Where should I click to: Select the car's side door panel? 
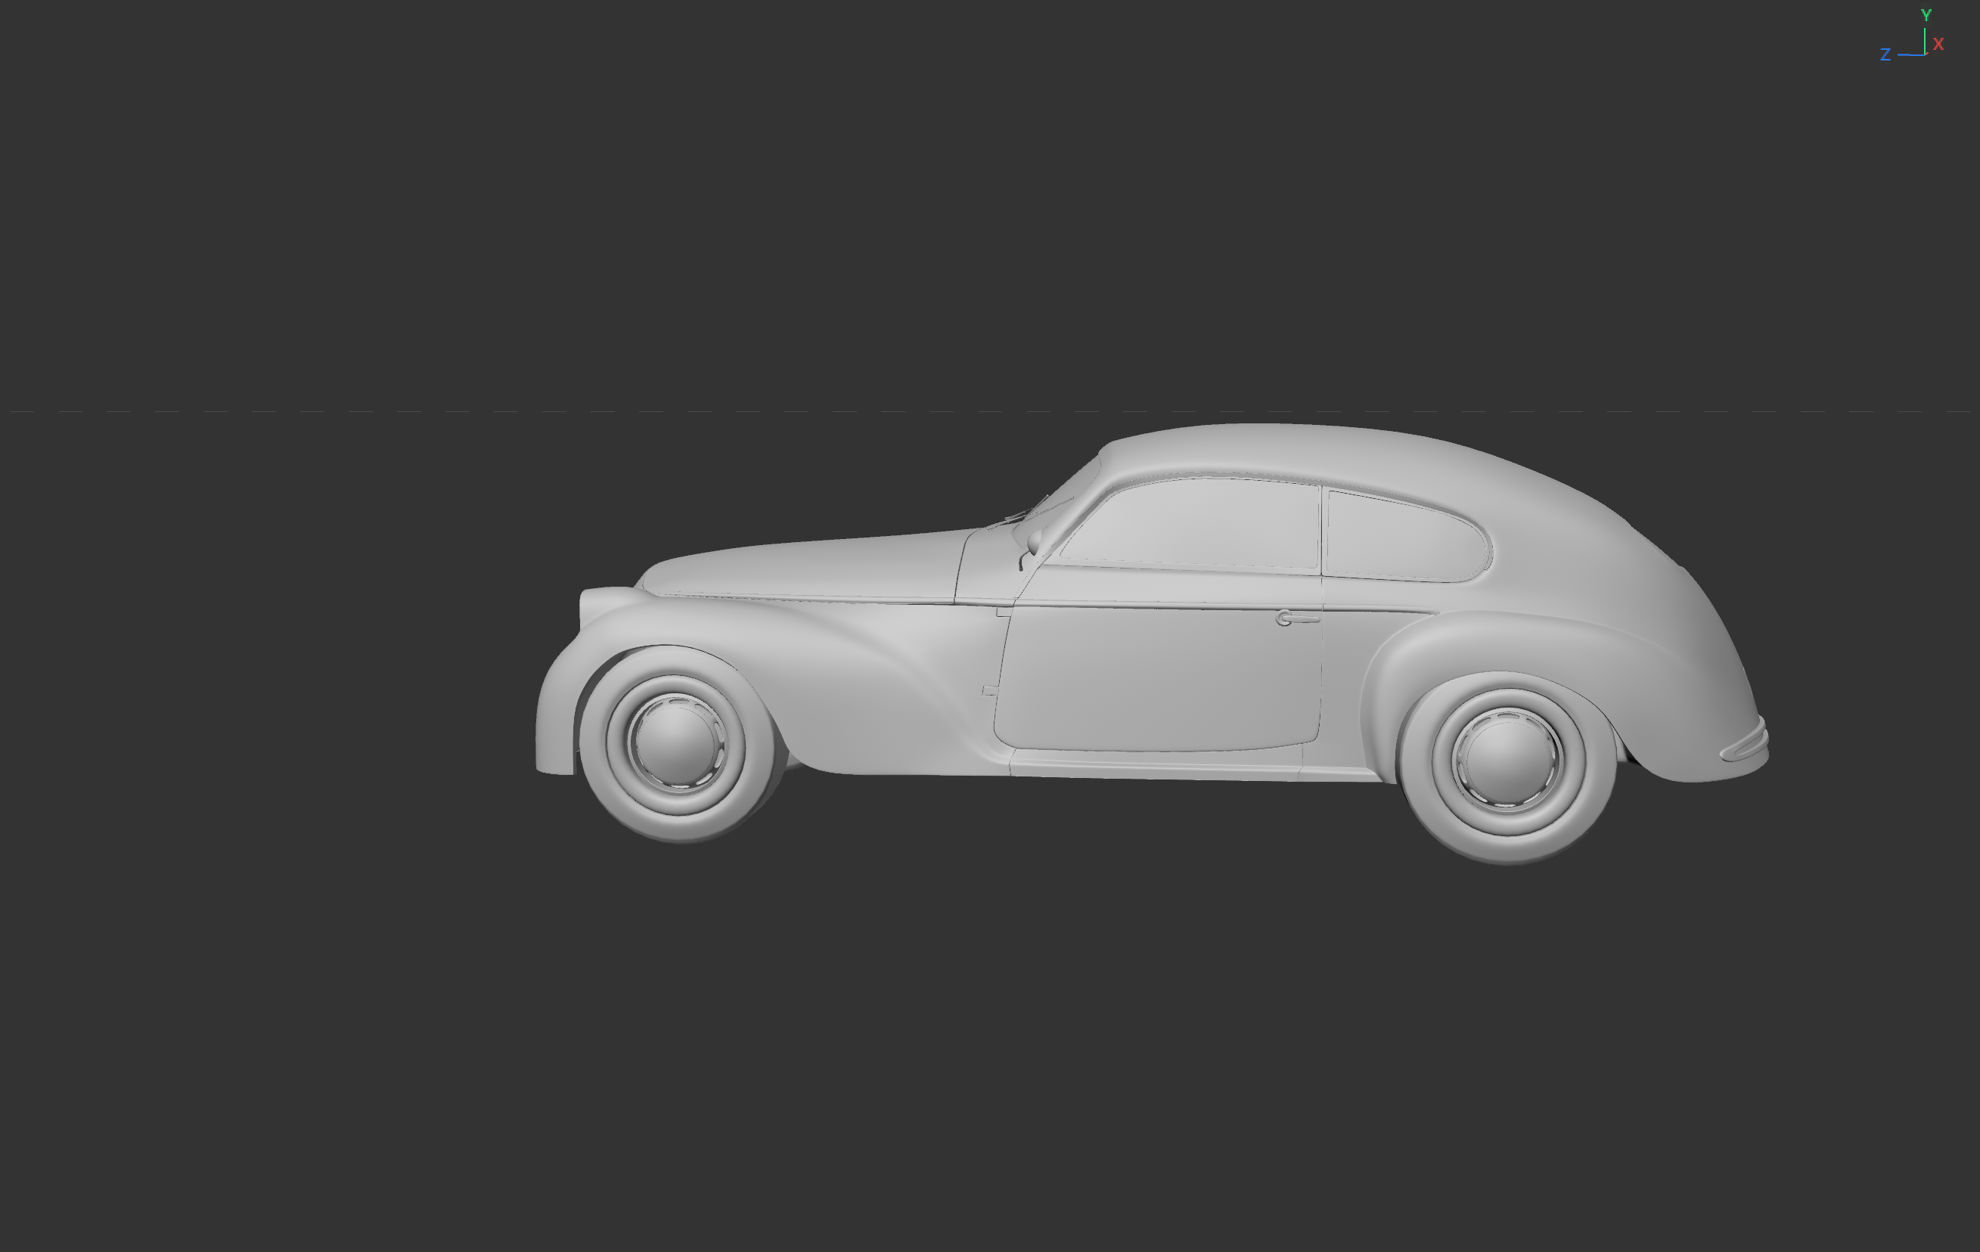coord(1160,677)
